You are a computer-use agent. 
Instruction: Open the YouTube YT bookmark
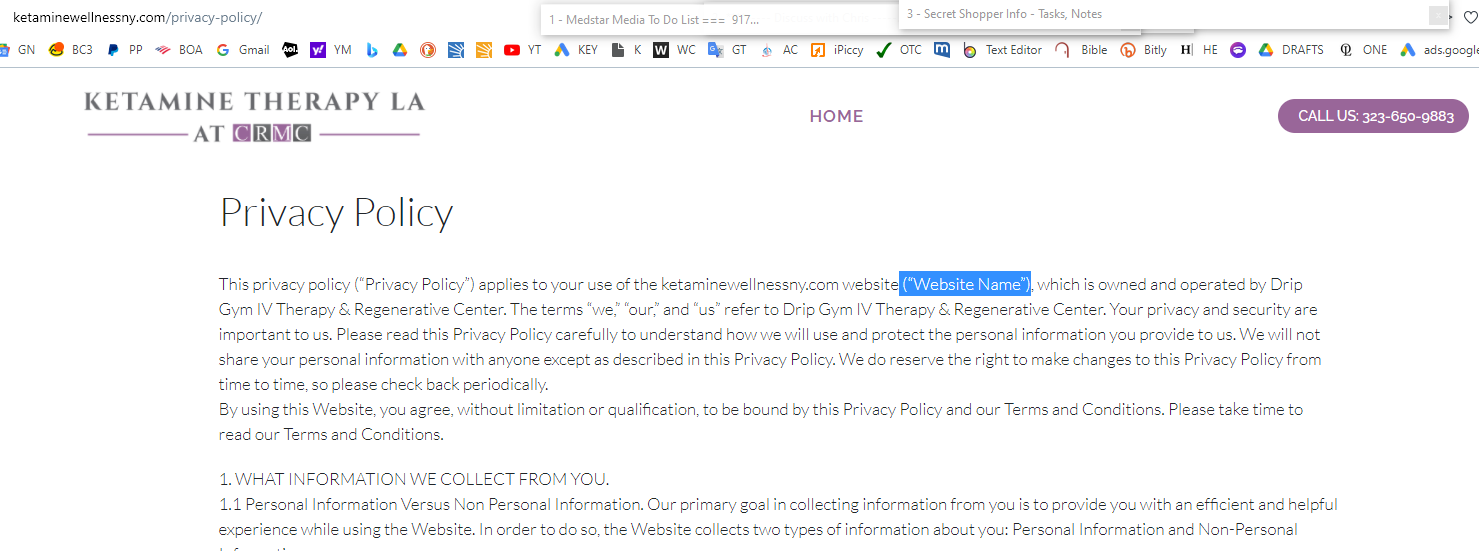[x=523, y=50]
